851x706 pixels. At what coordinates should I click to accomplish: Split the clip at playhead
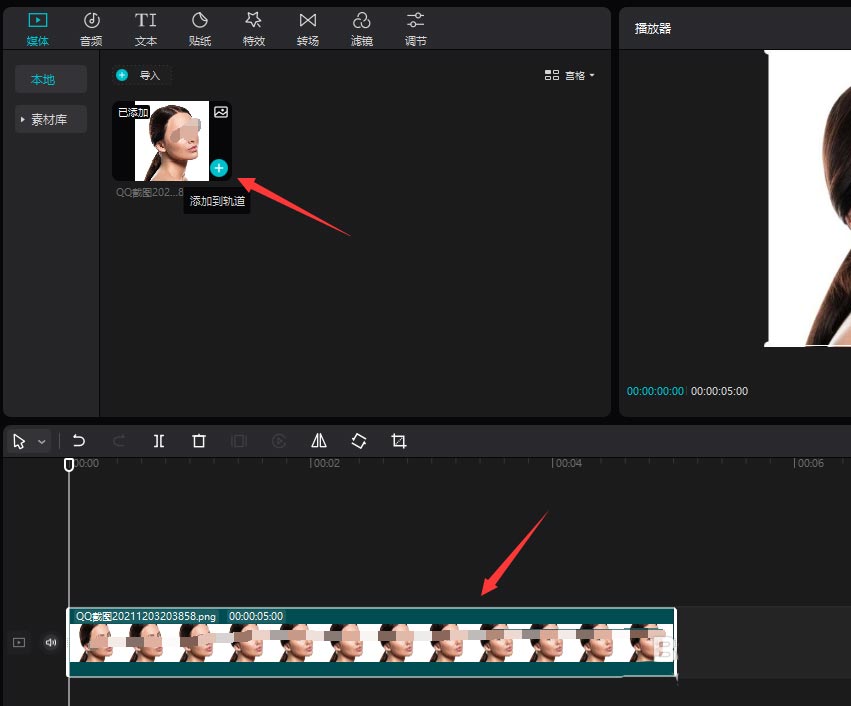tap(159, 441)
